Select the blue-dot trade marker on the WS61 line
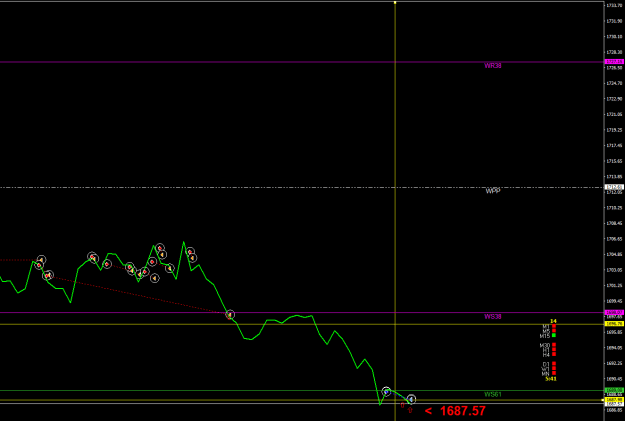 click(x=386, y=391)
